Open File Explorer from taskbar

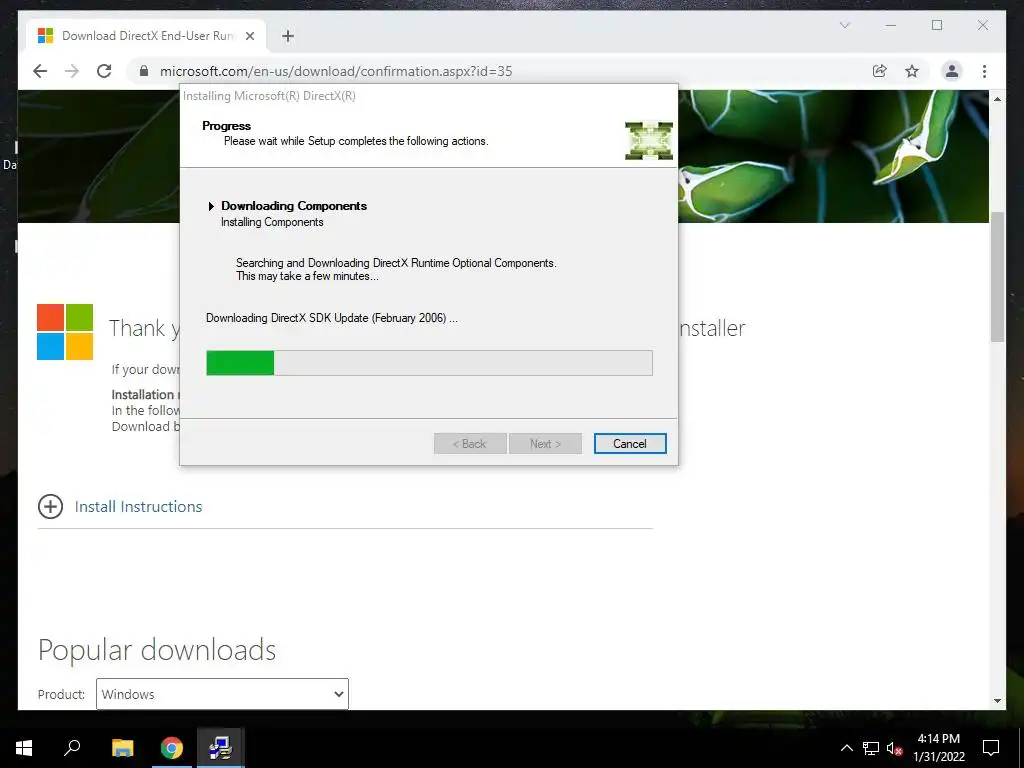click(x=122, y=748)
